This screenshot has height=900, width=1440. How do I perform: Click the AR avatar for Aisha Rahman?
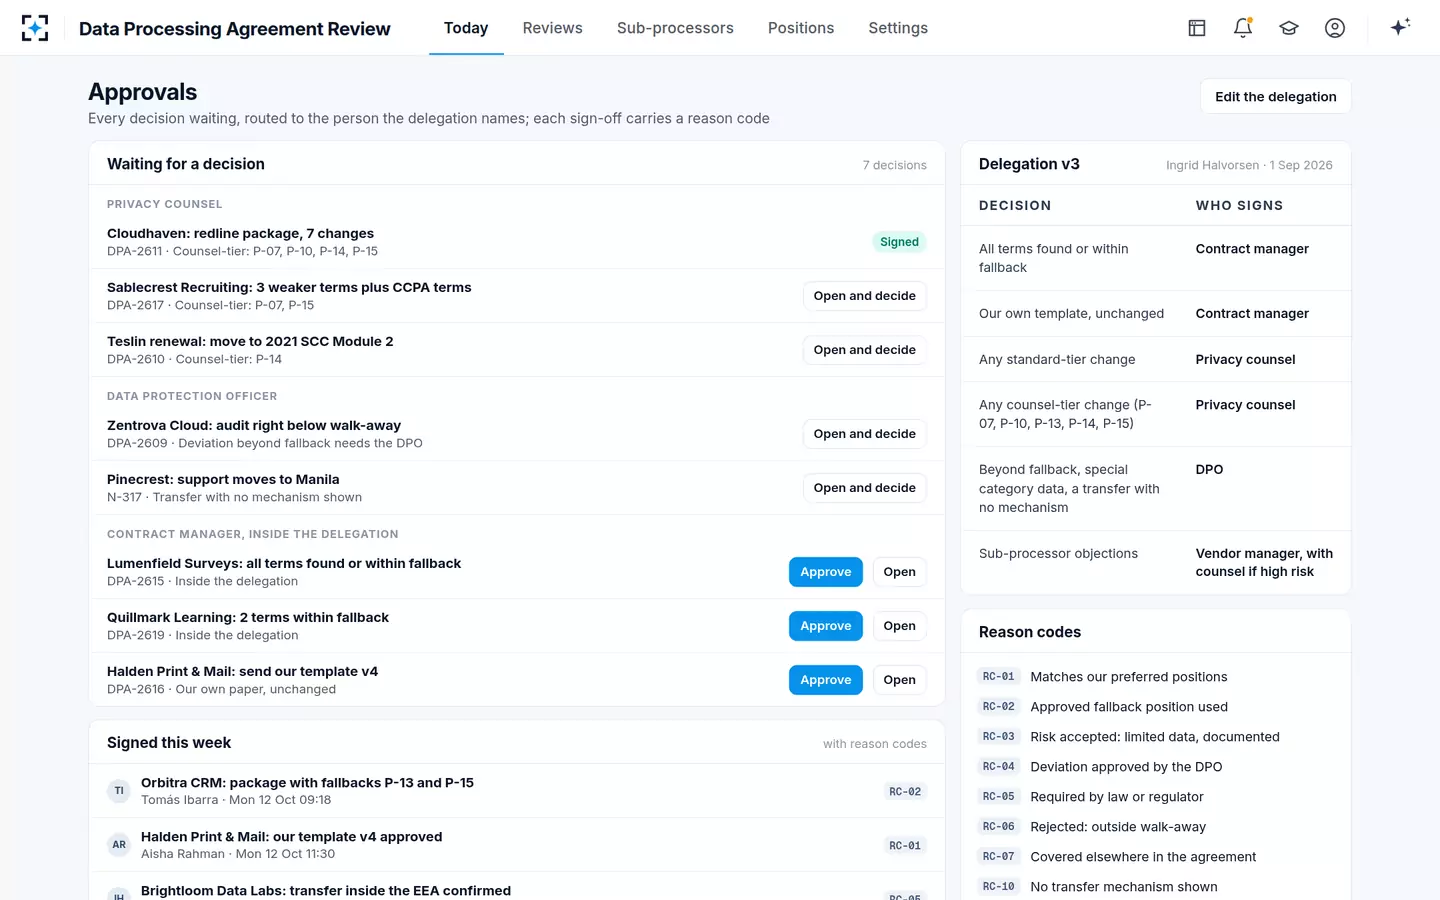tap(119, 845)
